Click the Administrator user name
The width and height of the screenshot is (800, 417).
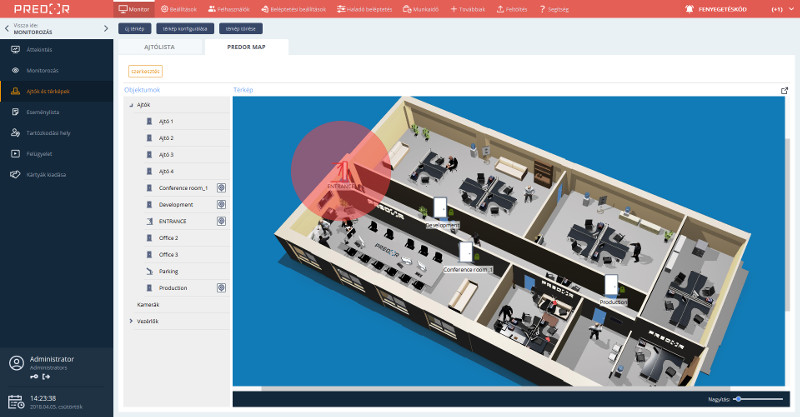[x=52, y=359]
